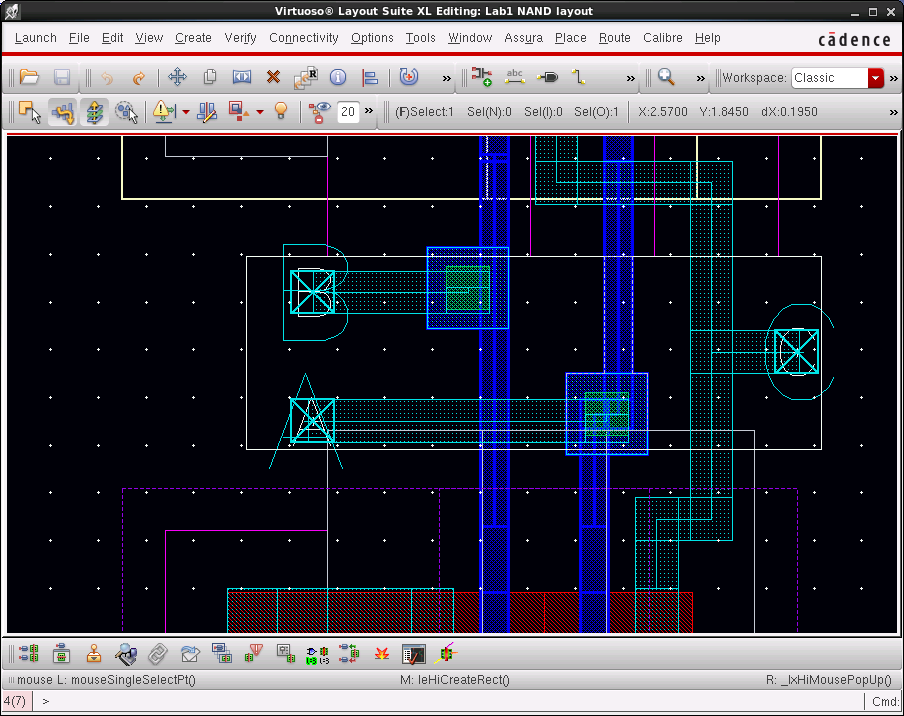The width and height of the screenshot is (904, 716).
Task: Open the Calibre menu
Action: pos(662,38)
